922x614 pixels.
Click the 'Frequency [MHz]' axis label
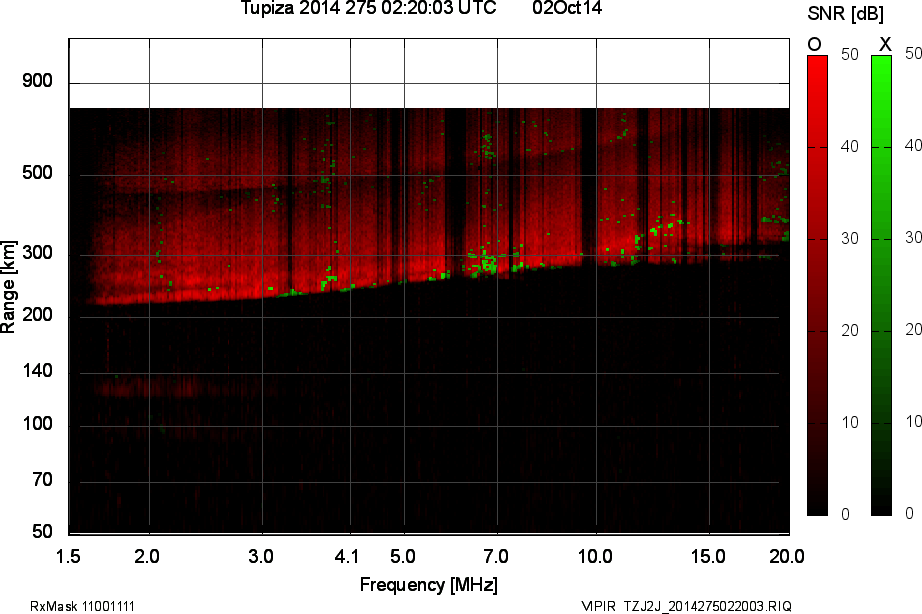point(428,584)
